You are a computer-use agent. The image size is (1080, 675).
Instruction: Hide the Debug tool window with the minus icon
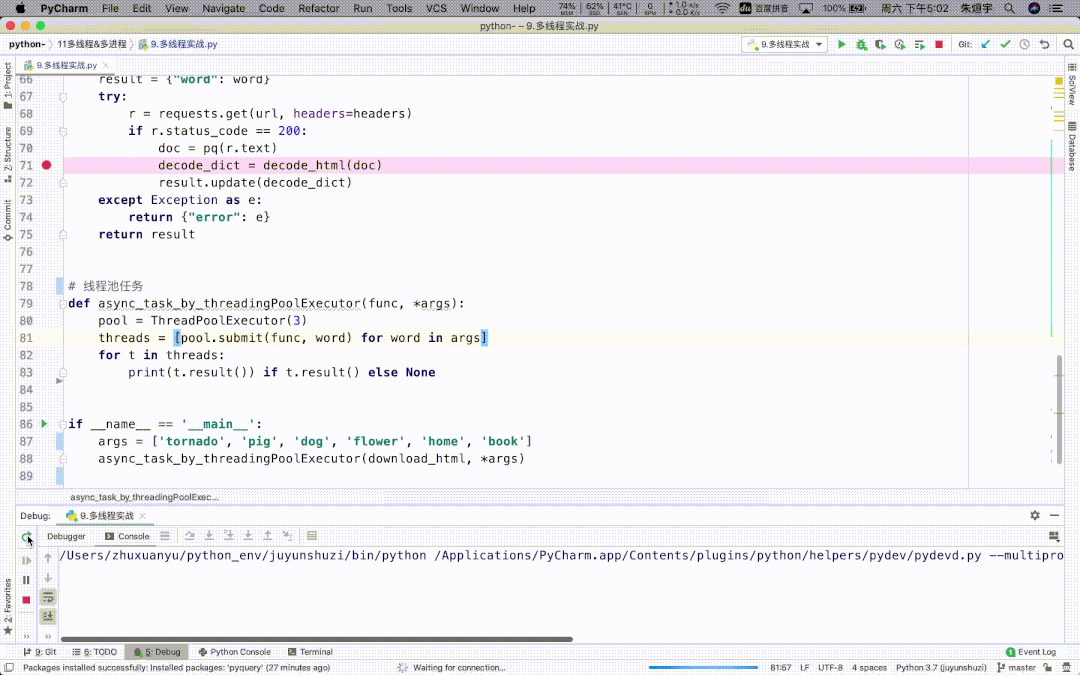coord(1055,515)
